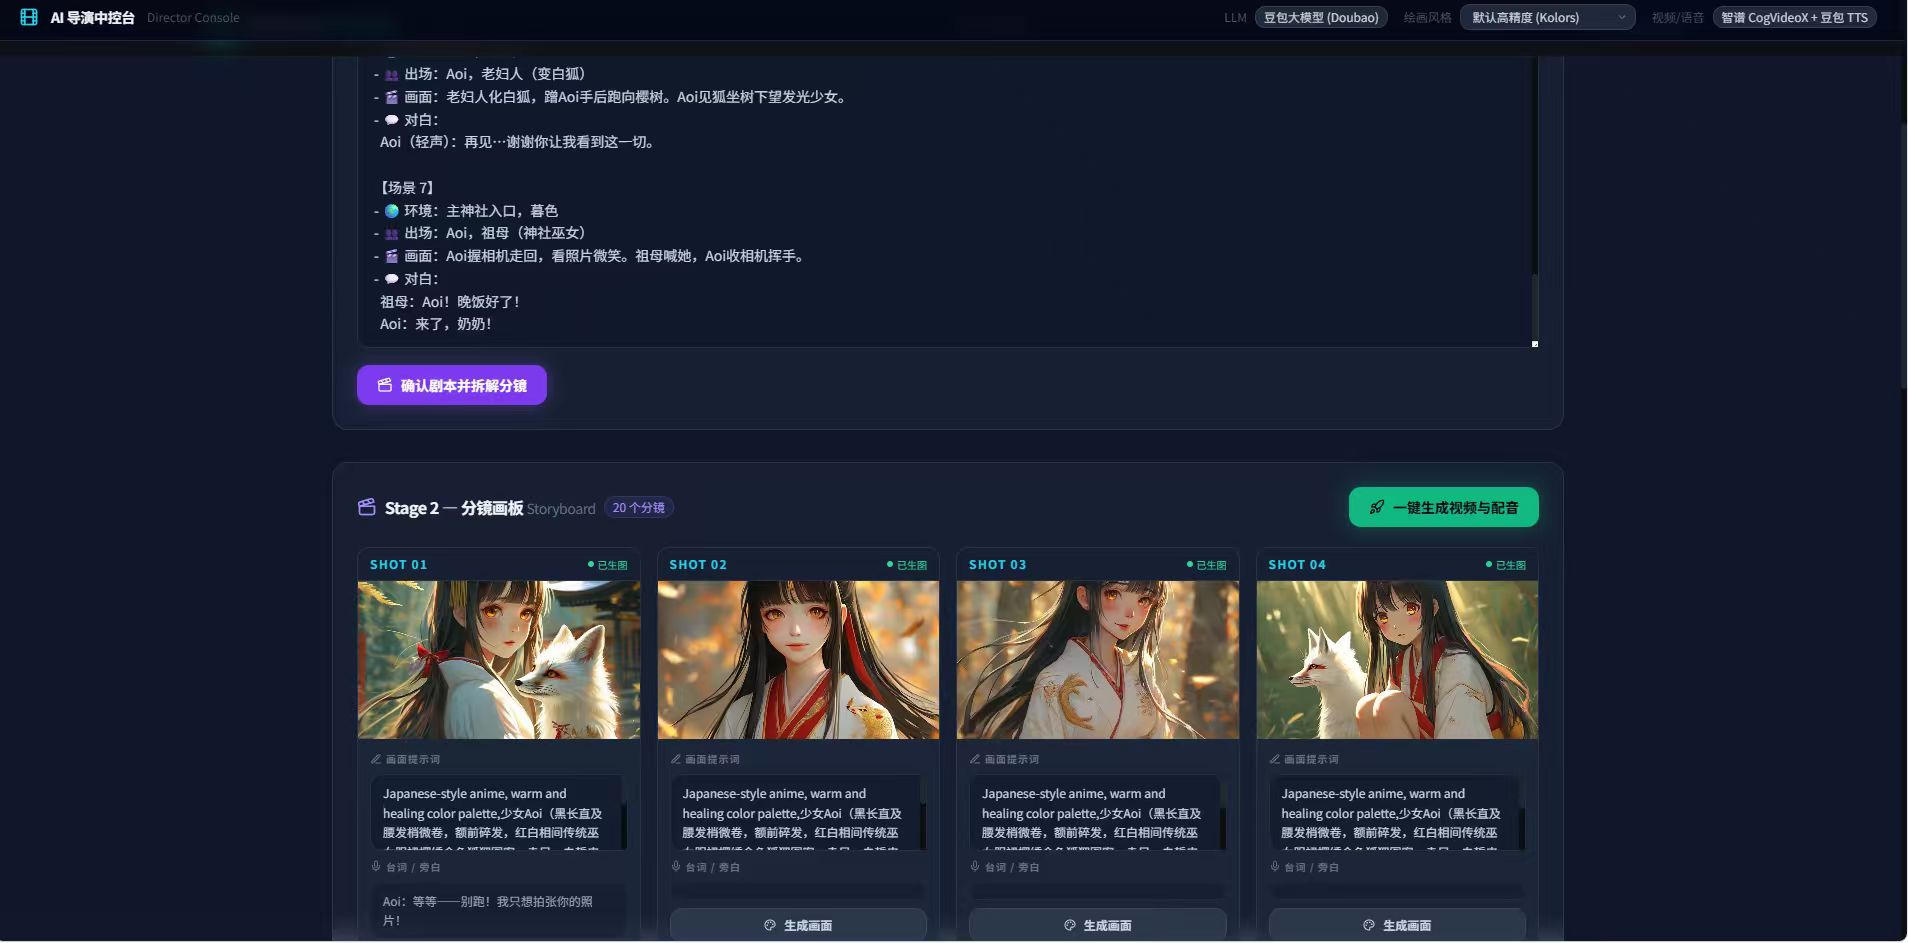Viewport: 1908px width, 943px height.
Task: Click the SHOT 01 generated status indicator
Action: coord(607,565)
